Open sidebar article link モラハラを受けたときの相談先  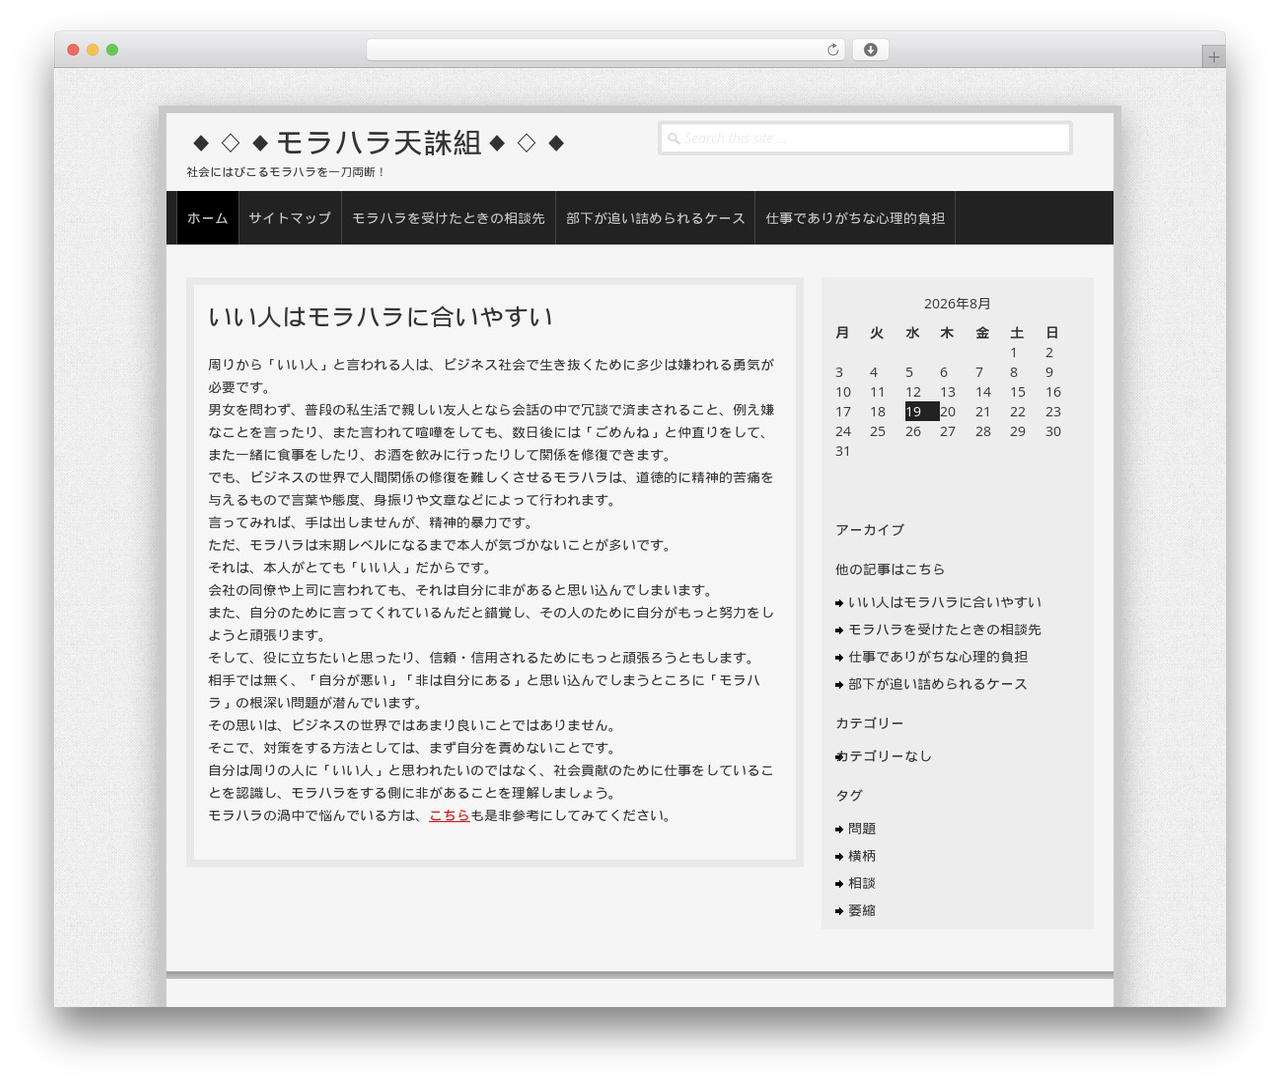tap(944, 629)
